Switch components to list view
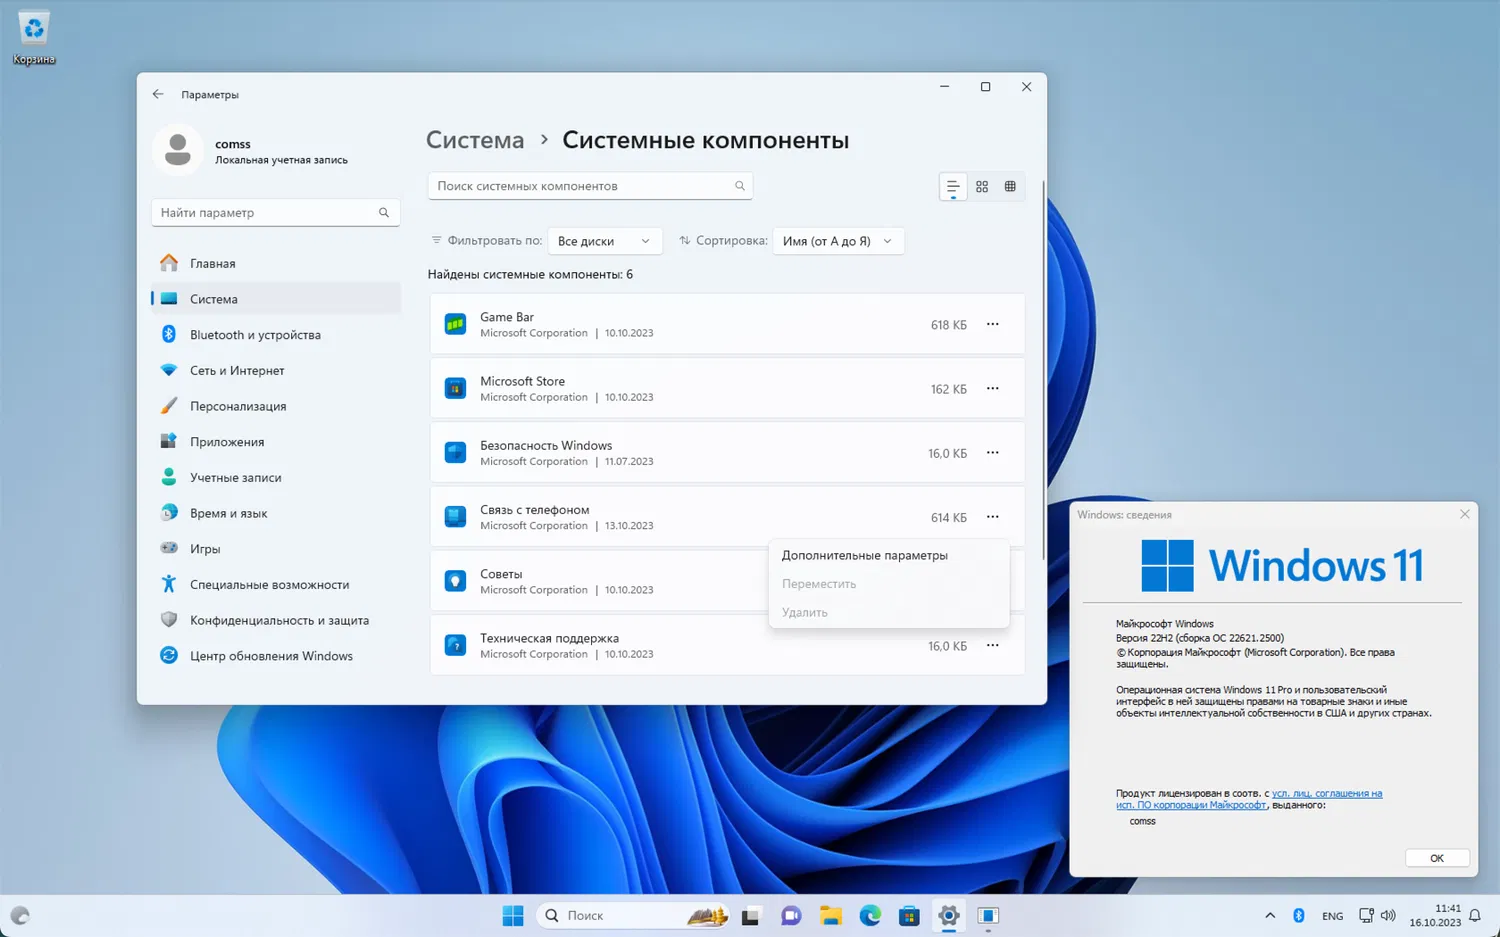The height and width of the screenshot is (937, 1500). [x=953, y=187]
